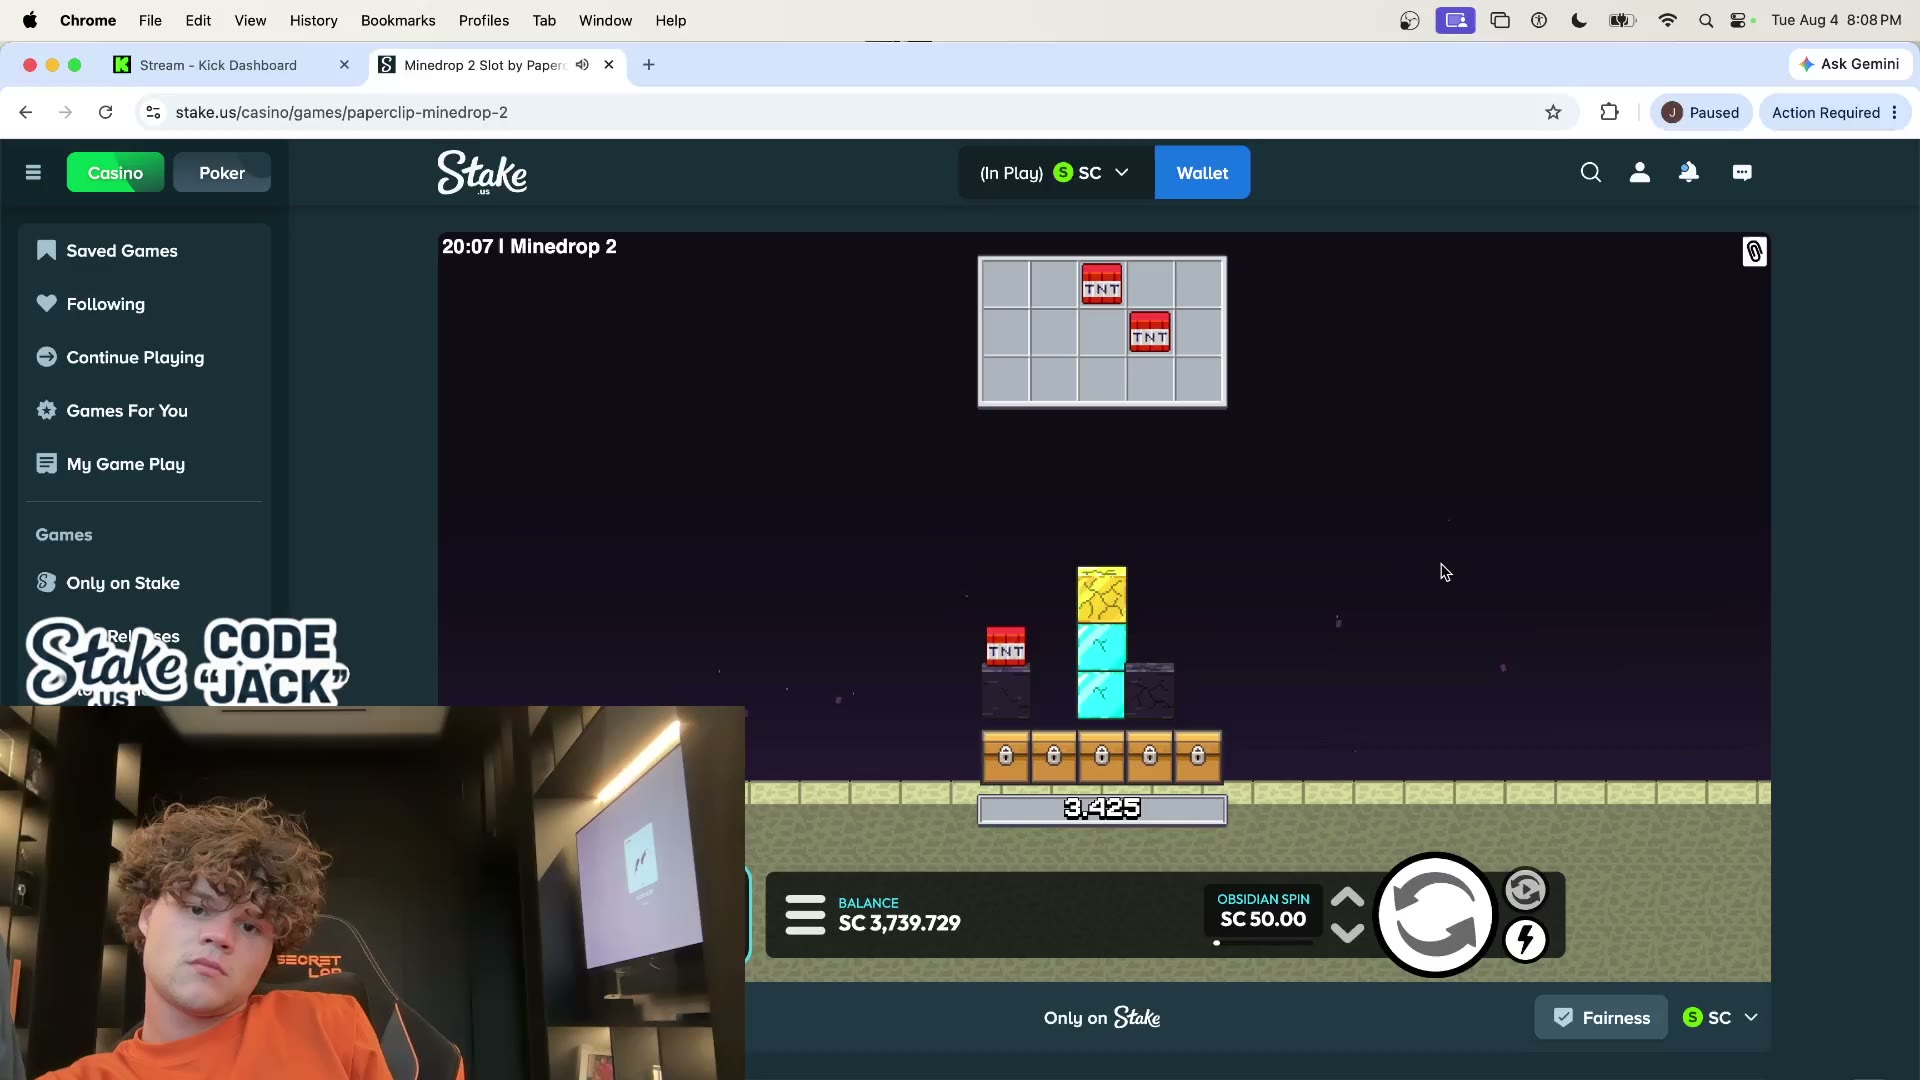Image resolution: width=1920 pixels, height=1080 pixels.
Task: Increase the bet with the up arrow
Action: (x=1347, y=897)
